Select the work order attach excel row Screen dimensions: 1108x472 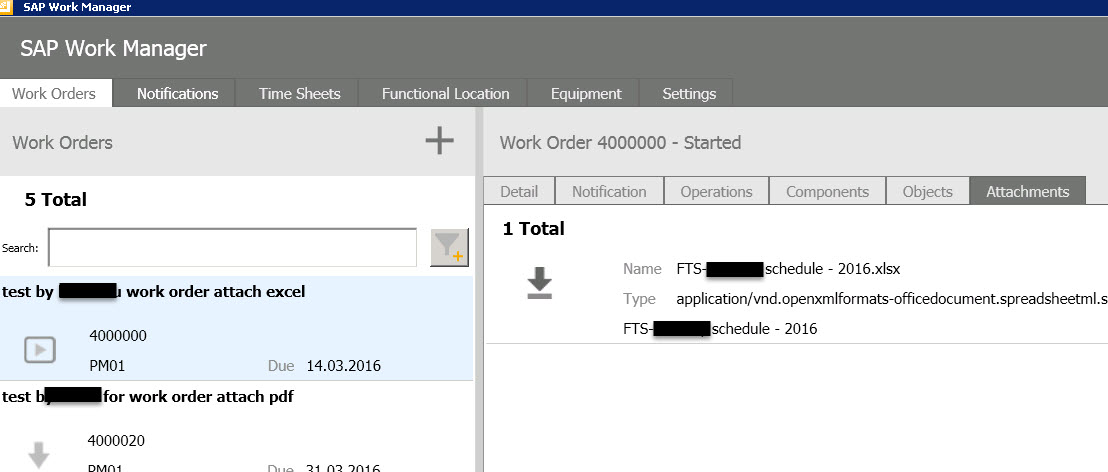coord(237,328)
